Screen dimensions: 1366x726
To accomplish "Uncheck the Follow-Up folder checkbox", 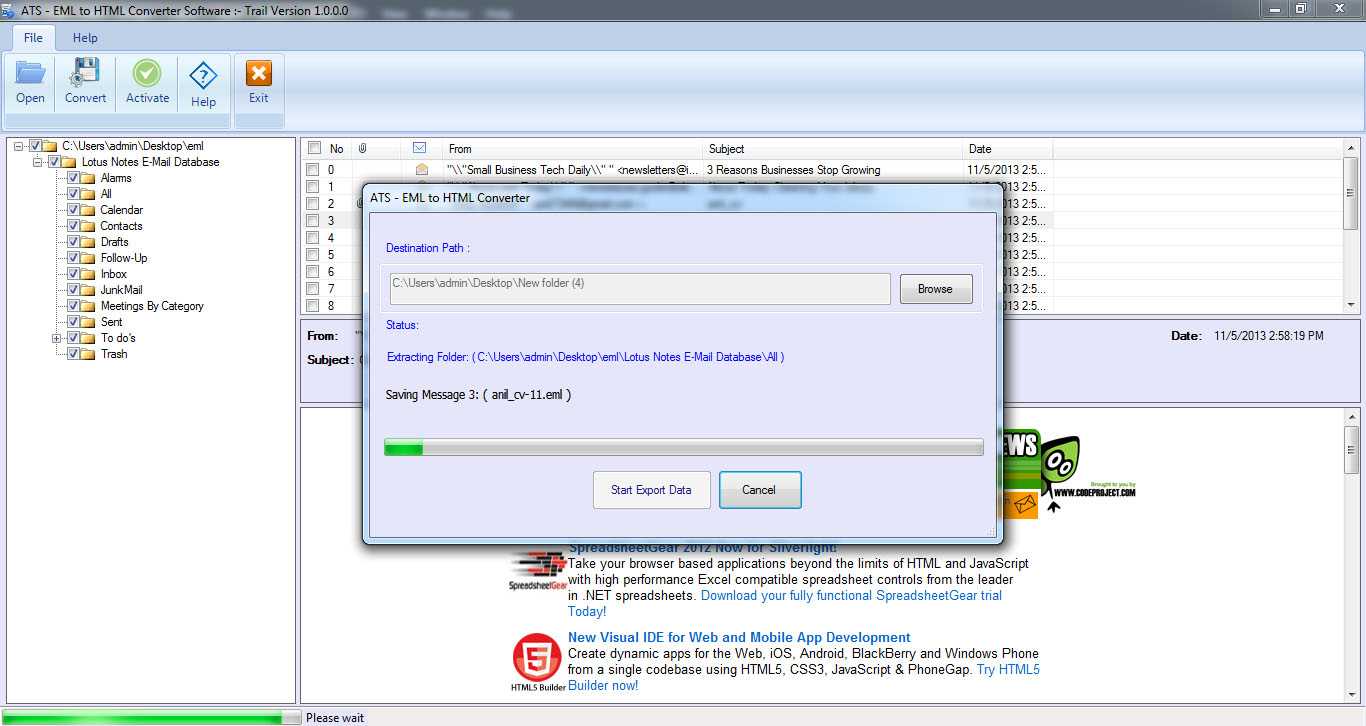I will point(73,258).
